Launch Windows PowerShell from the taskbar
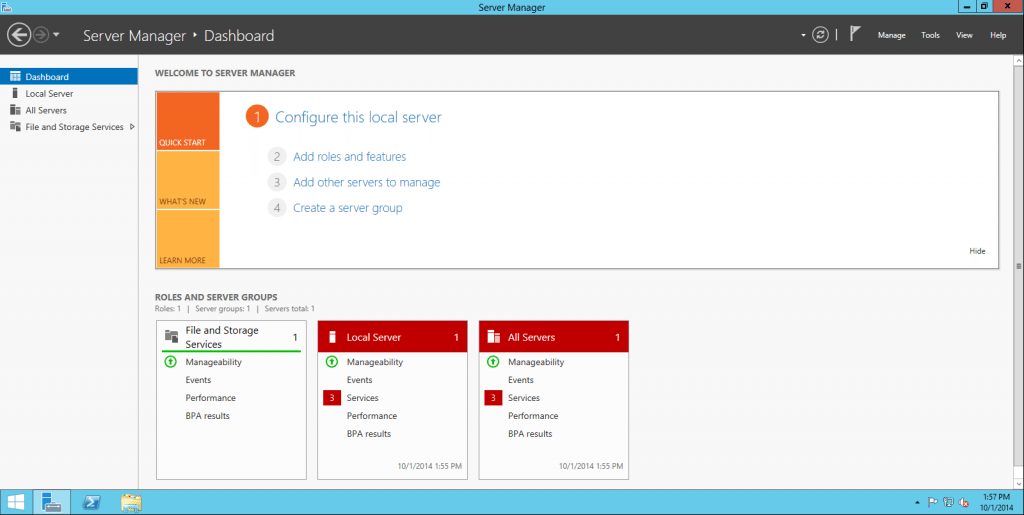 [x=90, y=502]
